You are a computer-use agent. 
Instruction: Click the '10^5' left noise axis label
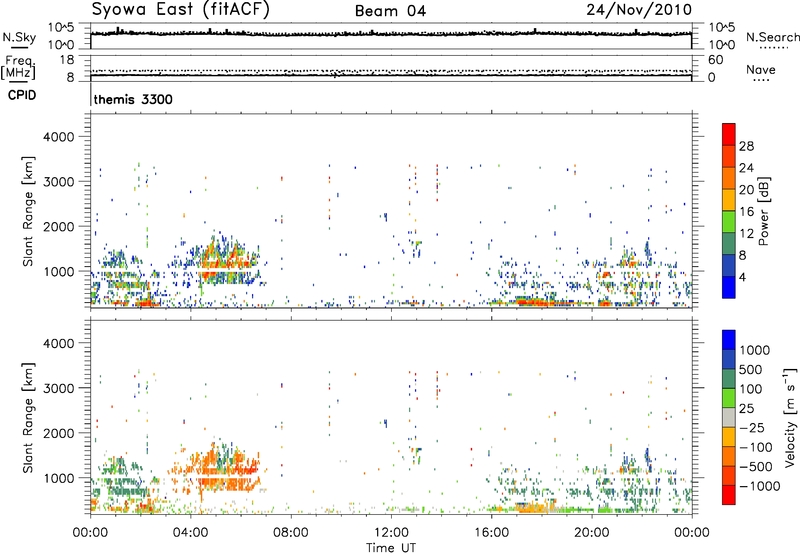61,28
